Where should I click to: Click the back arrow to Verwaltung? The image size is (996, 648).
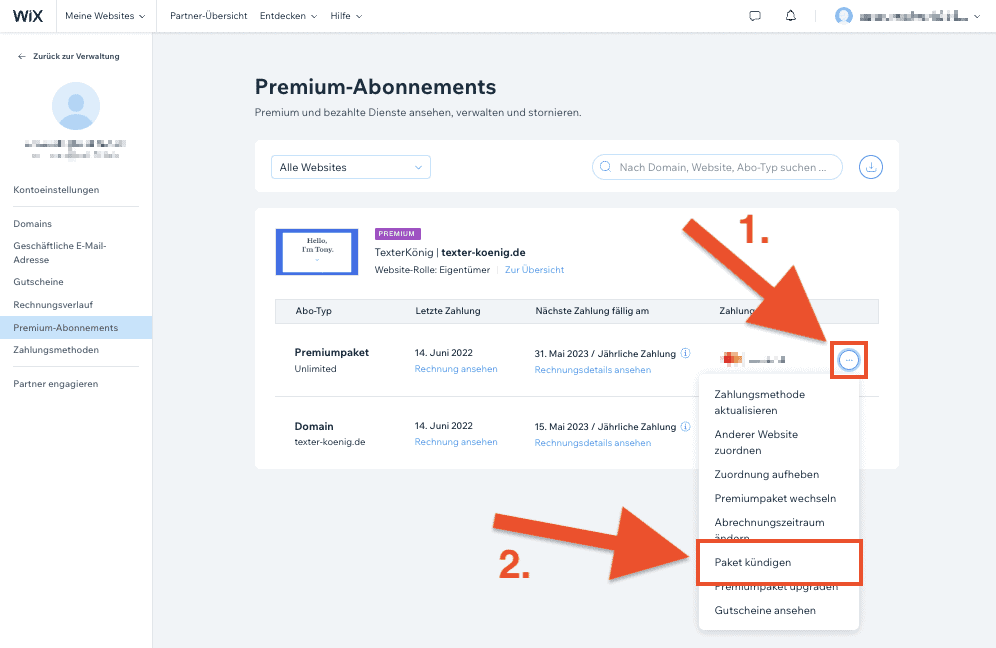pos(22,56)
